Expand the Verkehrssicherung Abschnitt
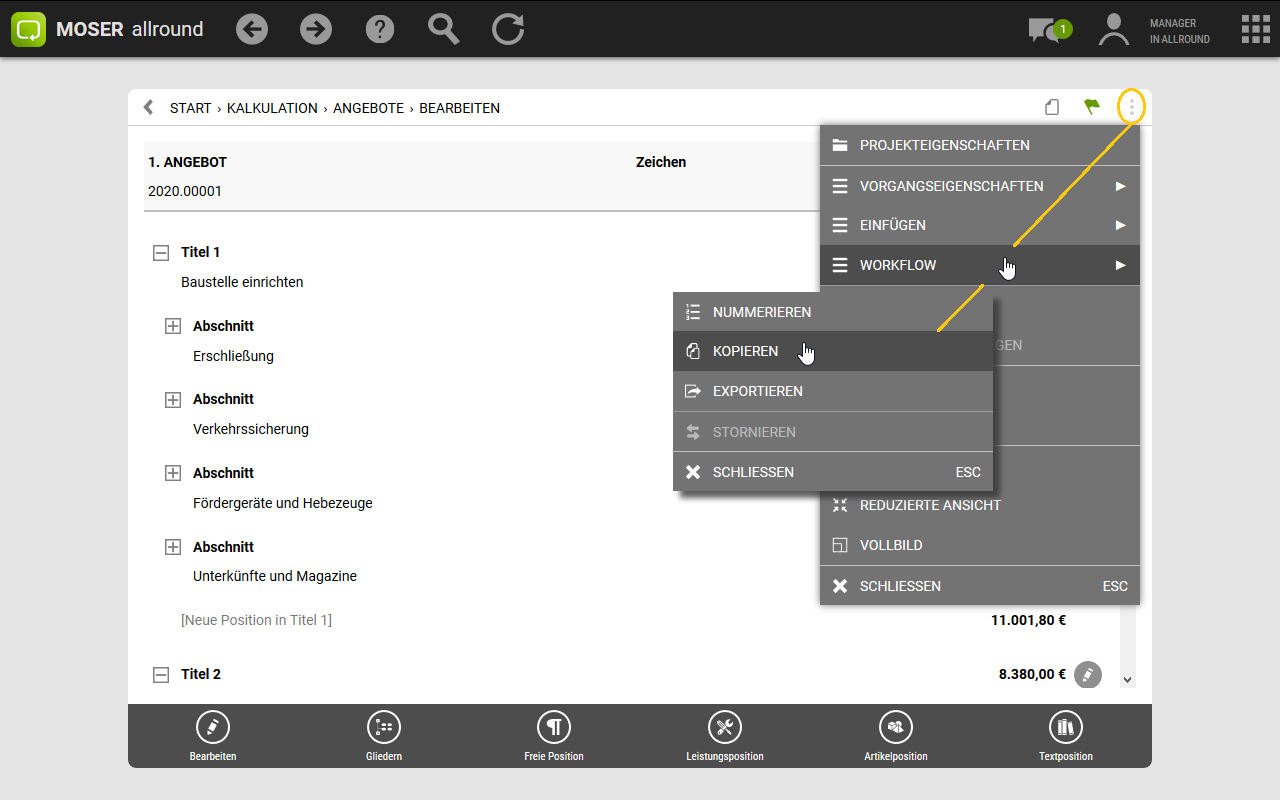This screenshot has width=1280, height=800. (x=173, y=400)
